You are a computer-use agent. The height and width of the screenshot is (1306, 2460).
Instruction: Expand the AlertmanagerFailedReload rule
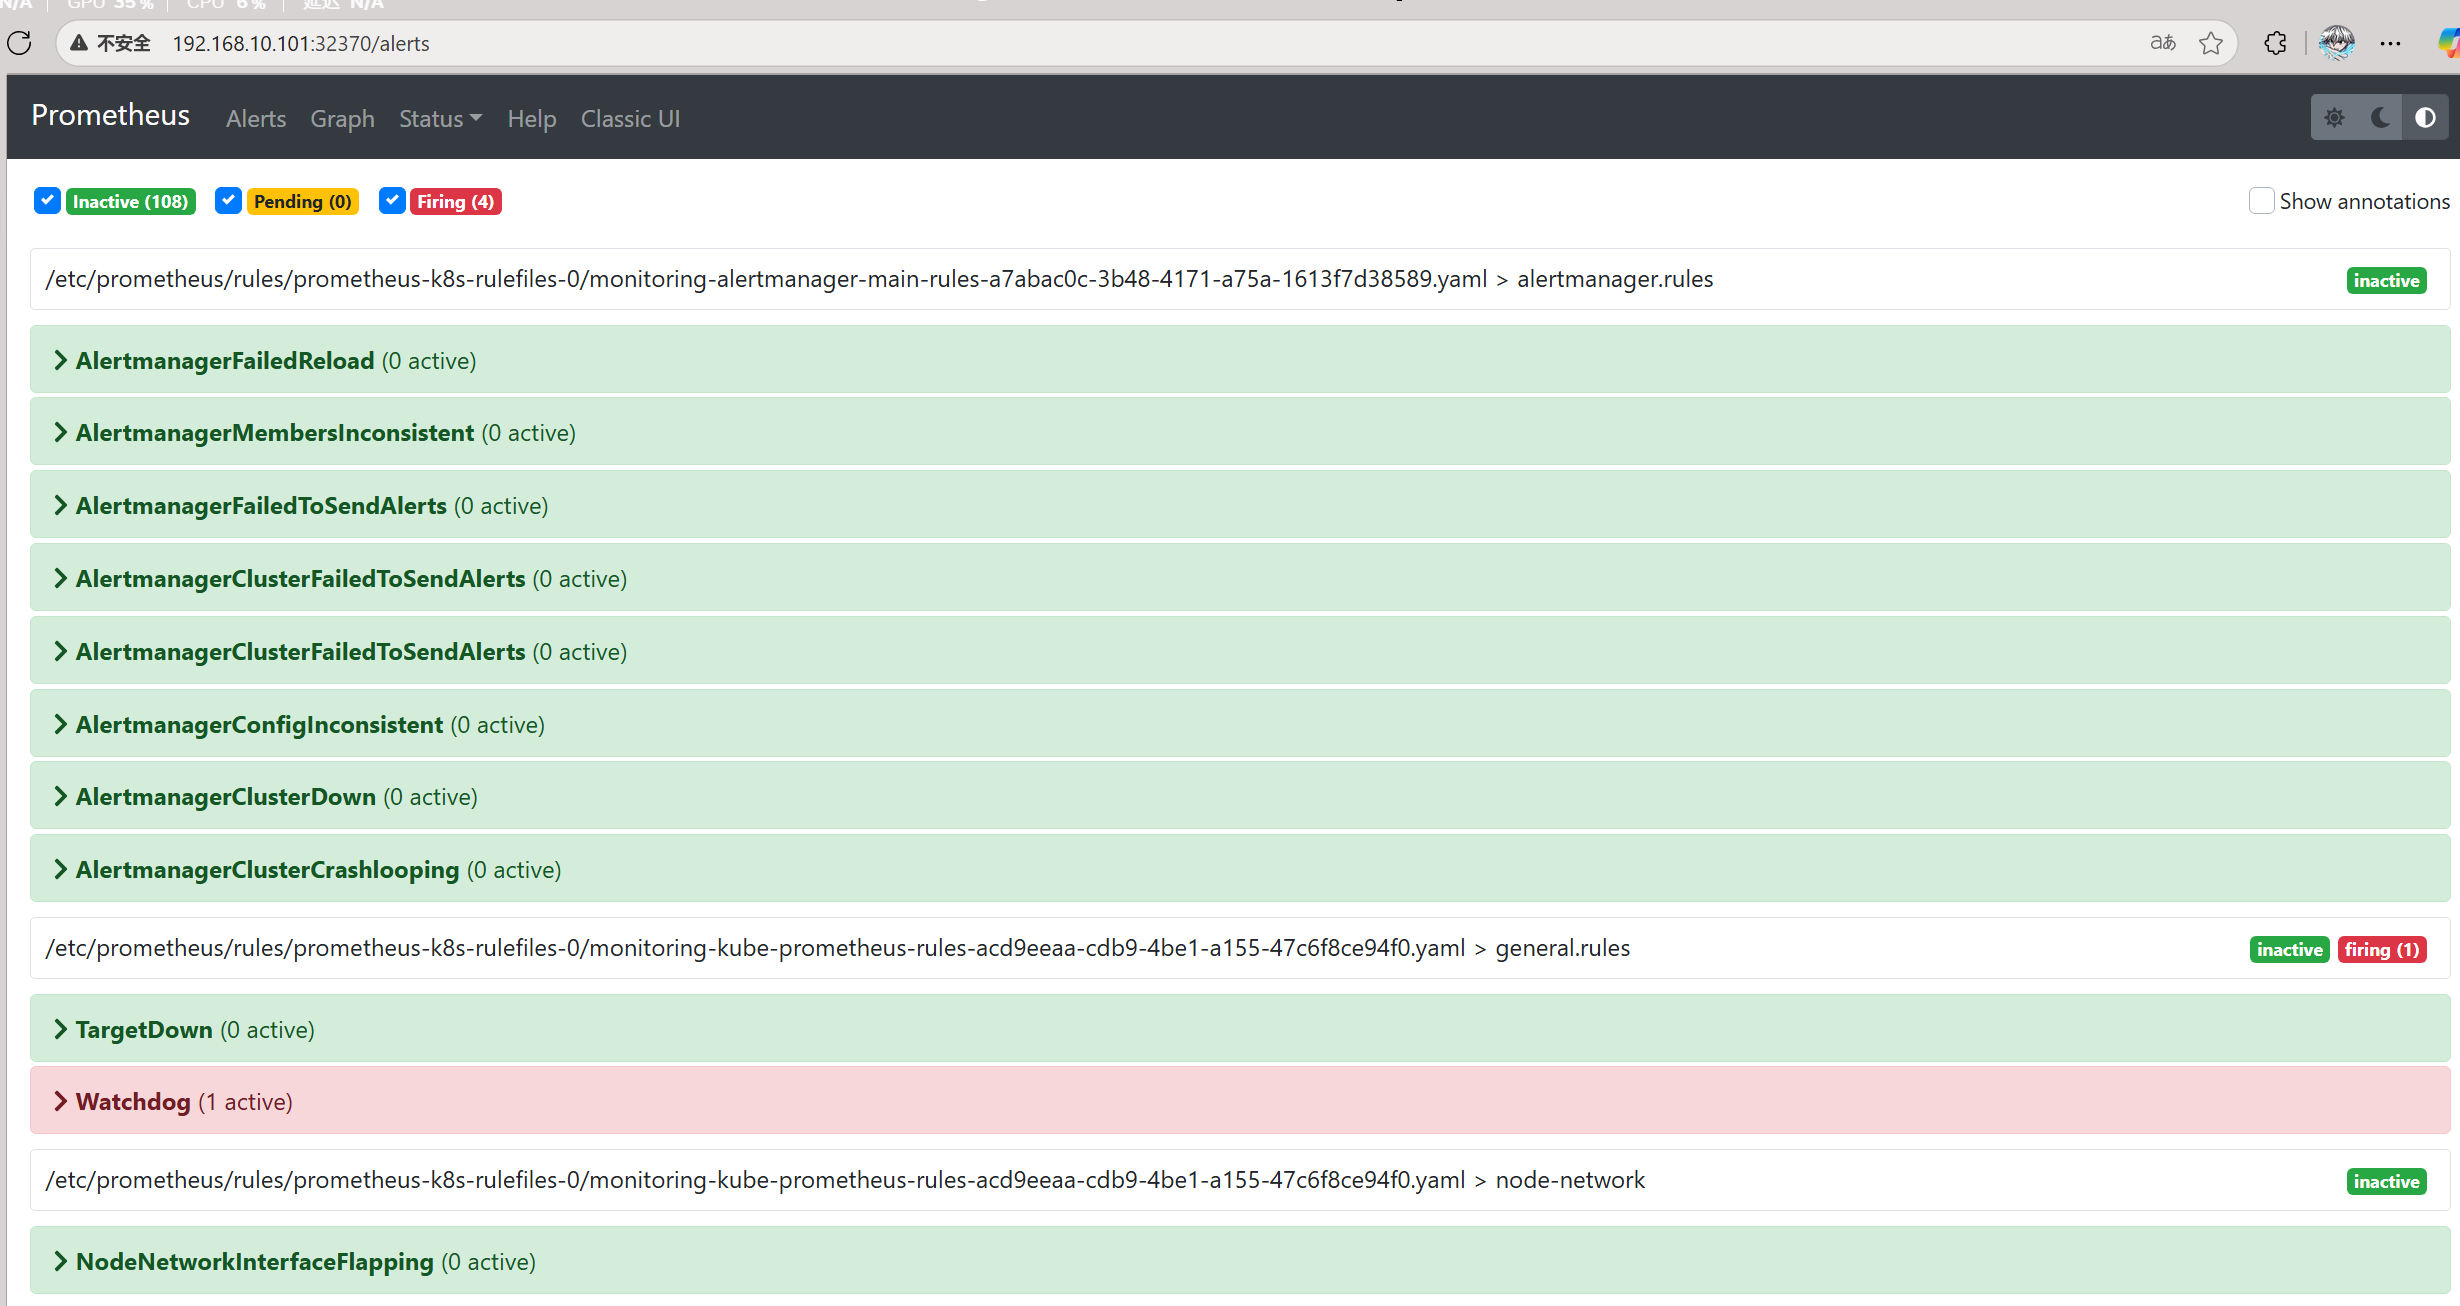[x=1240, y=360]
